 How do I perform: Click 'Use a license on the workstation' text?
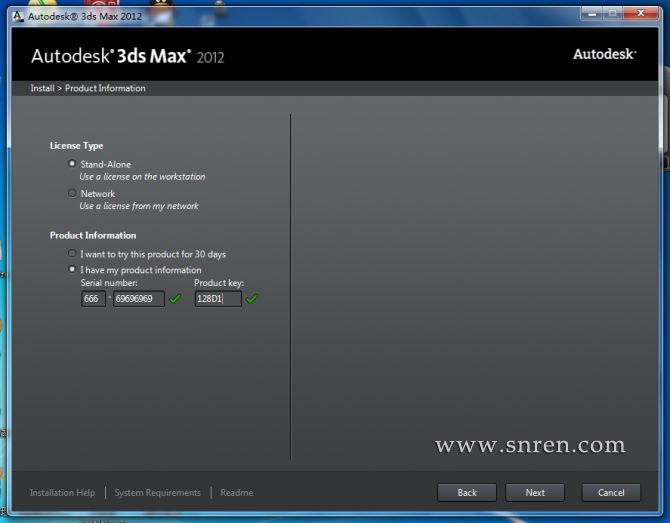coord(142,176)
